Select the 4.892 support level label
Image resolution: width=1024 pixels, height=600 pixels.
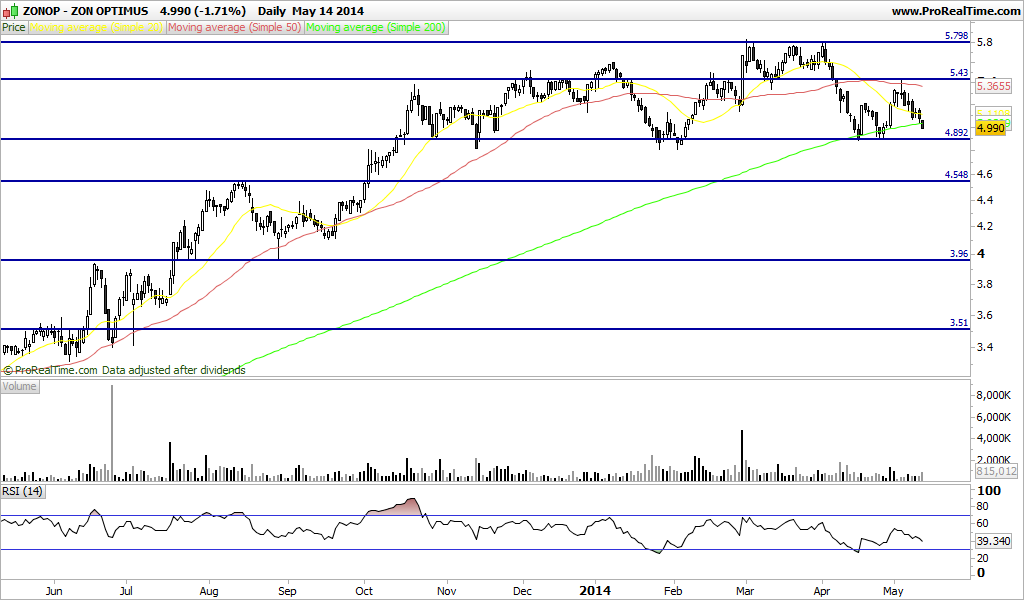click(957, 133)
